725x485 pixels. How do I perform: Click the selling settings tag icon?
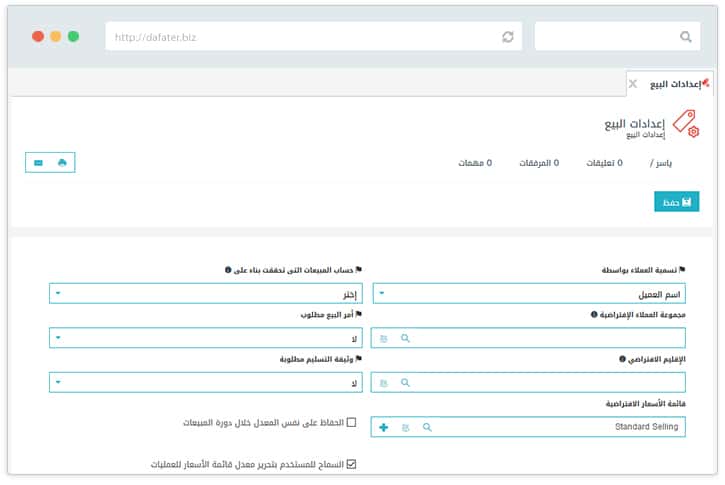click(x=686, y=123)
